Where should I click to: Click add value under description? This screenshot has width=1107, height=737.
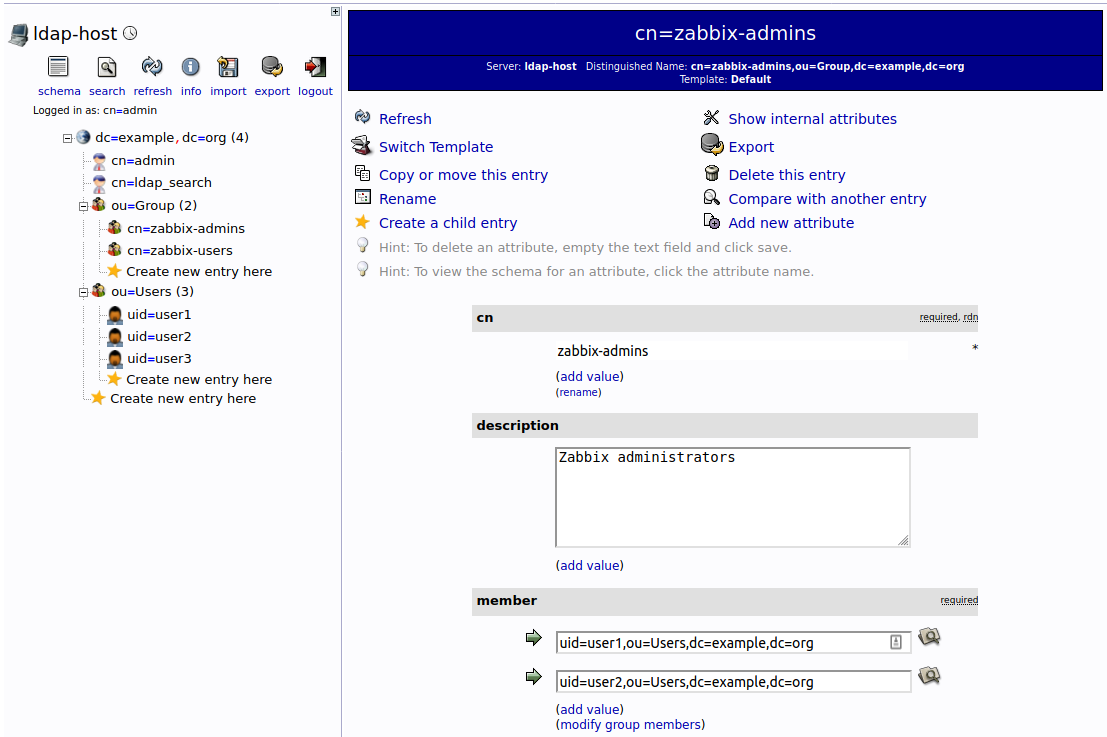590,565
